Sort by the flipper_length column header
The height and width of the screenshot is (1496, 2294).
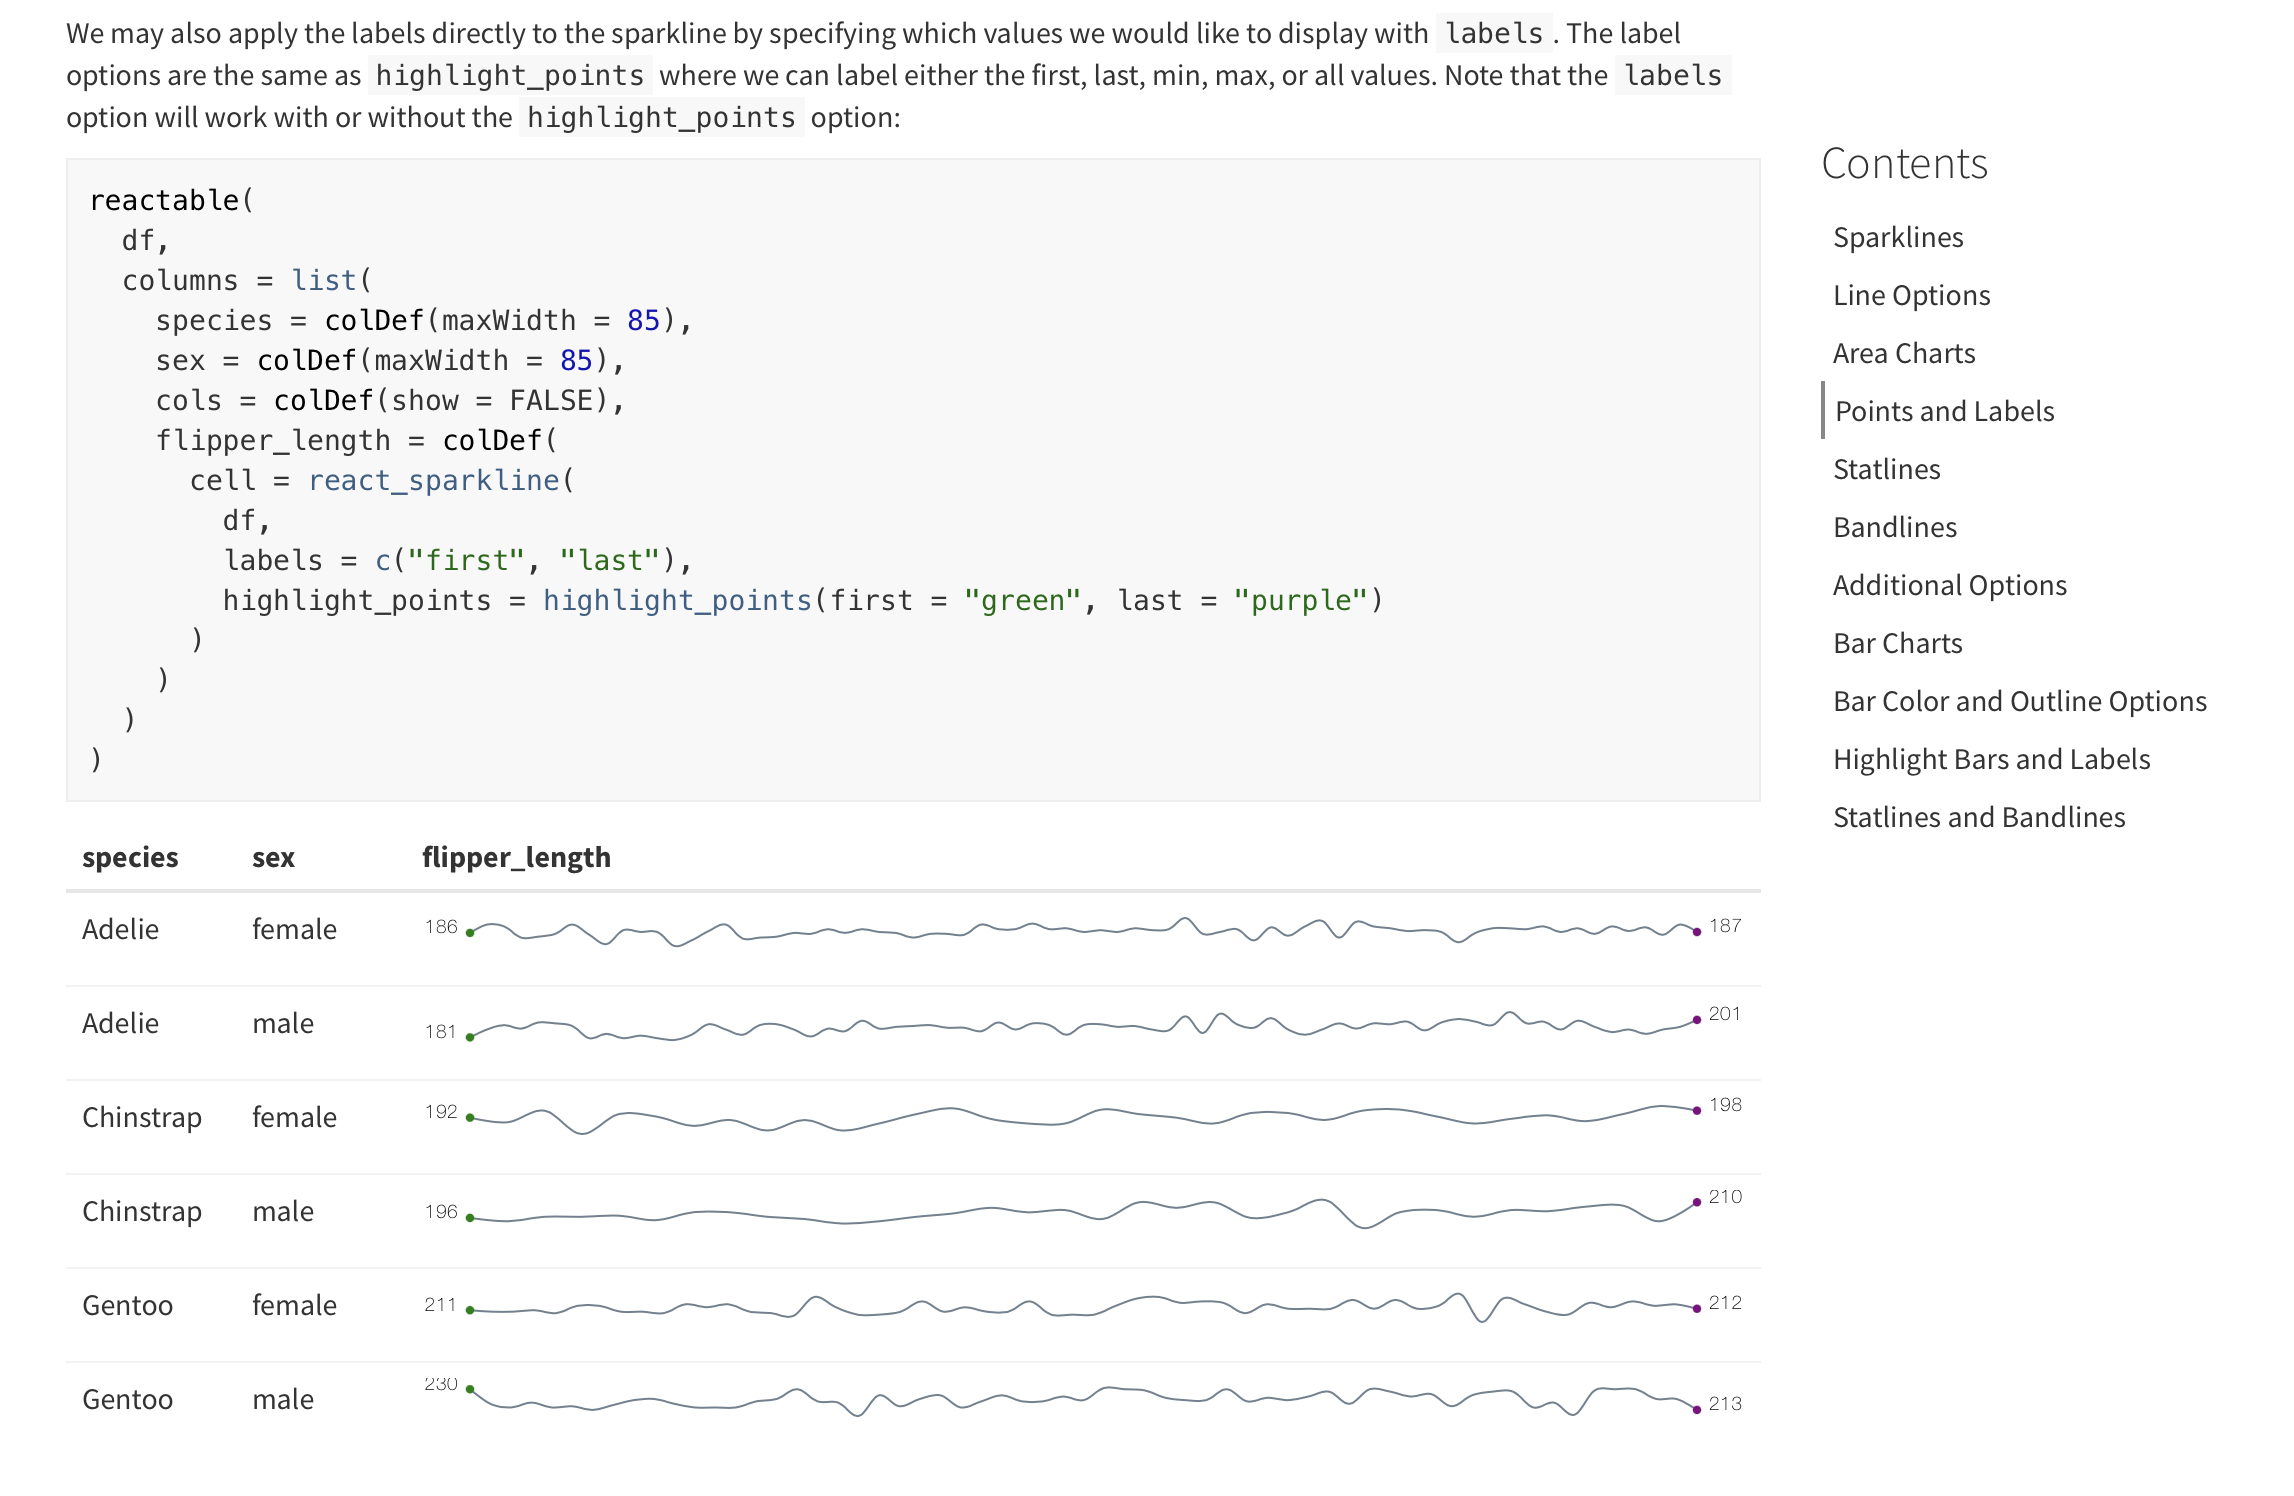point(516,857)
